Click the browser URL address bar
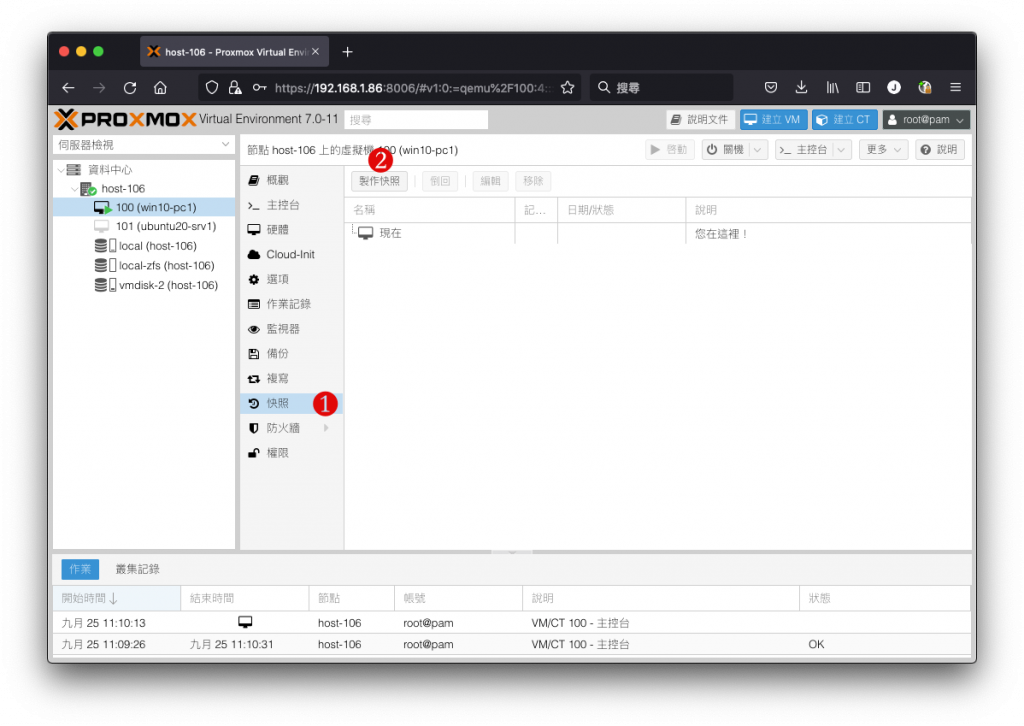 tap(413, 87)
